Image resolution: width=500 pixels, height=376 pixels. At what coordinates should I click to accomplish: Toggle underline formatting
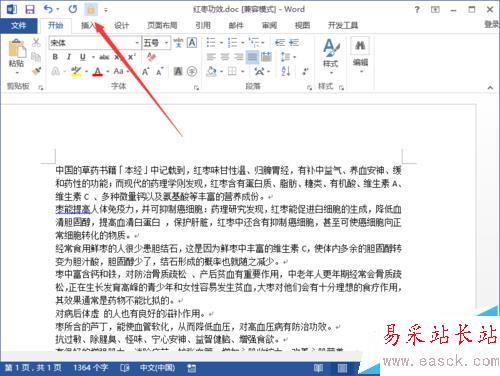tap(83, 57)
